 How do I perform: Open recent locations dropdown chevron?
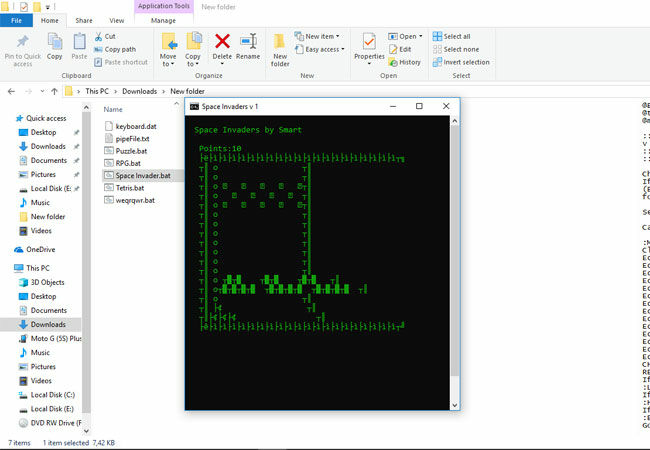[x=42, y=91]
